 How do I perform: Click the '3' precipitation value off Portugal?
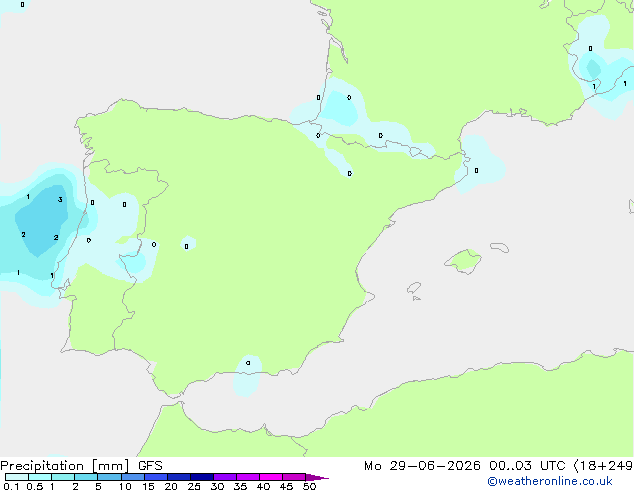click(60, 199)
